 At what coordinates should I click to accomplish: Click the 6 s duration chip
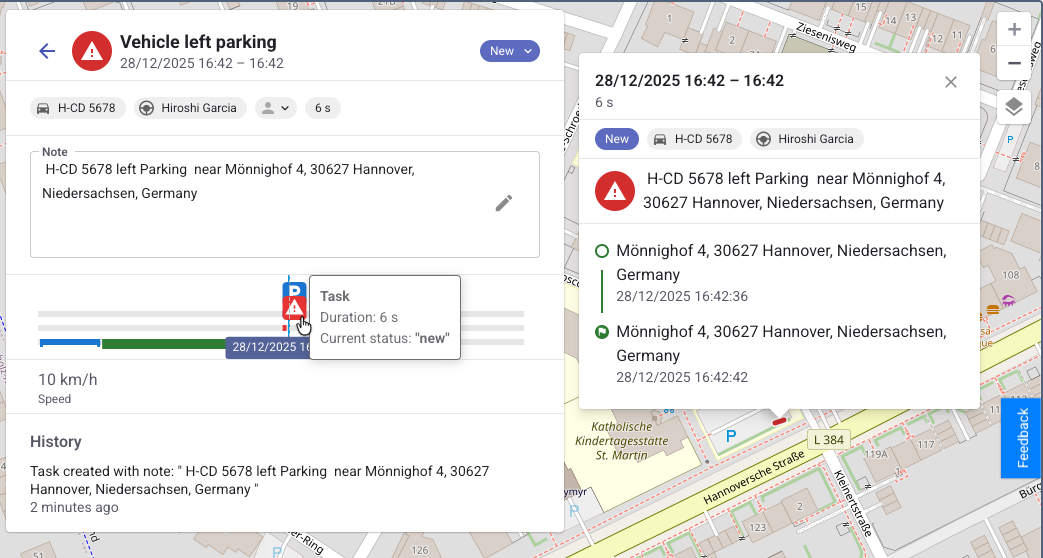pos(323,108)
